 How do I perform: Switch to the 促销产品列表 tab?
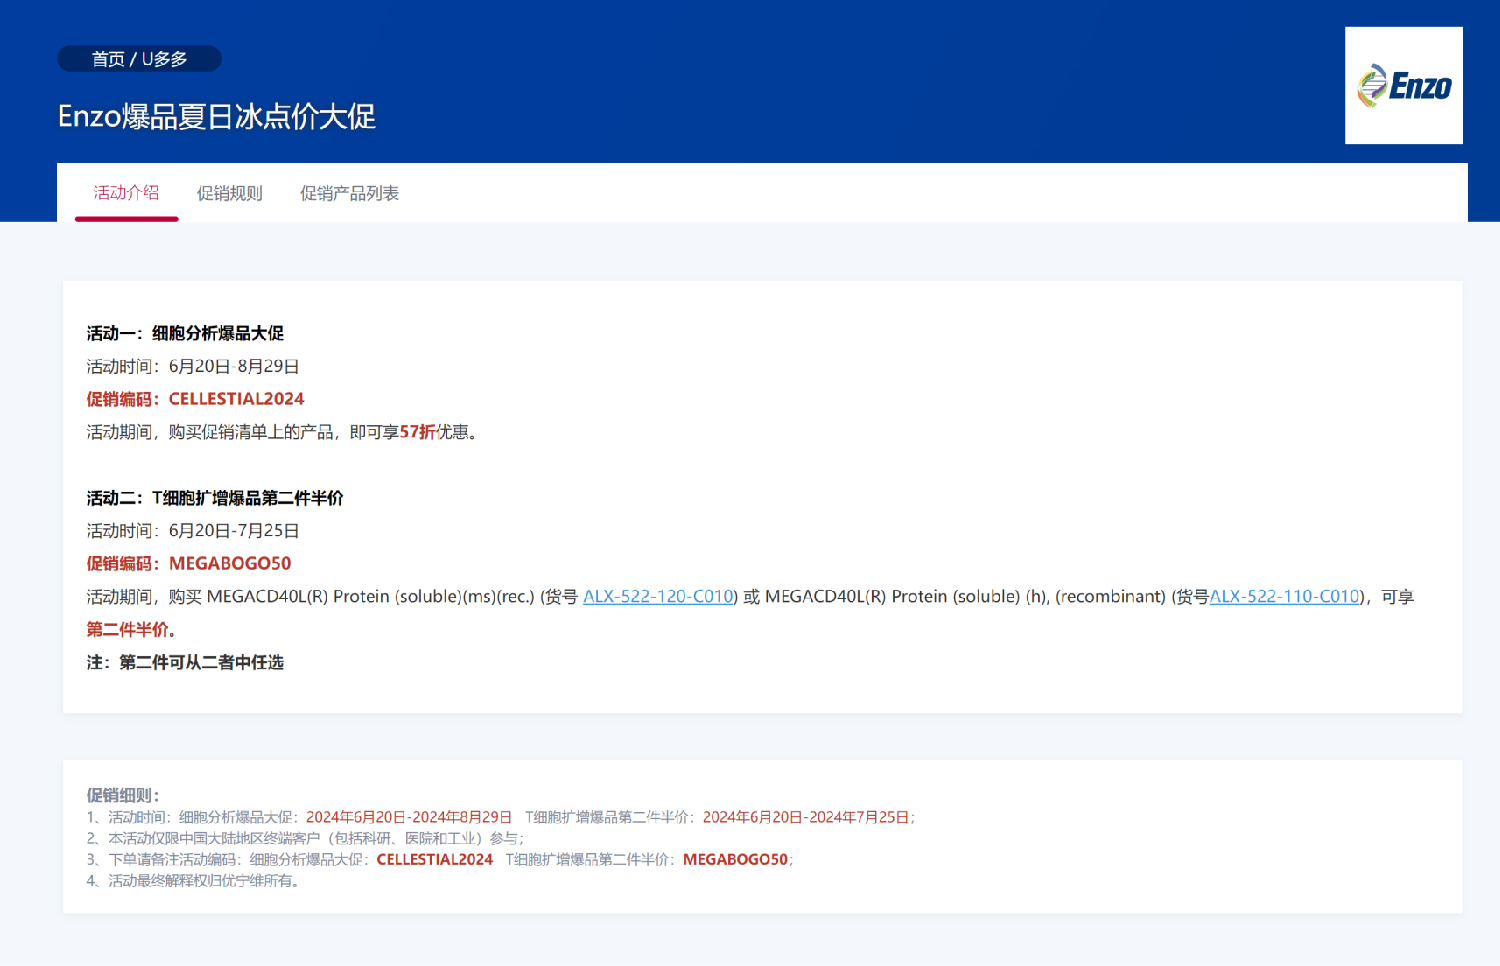[349, 193]
